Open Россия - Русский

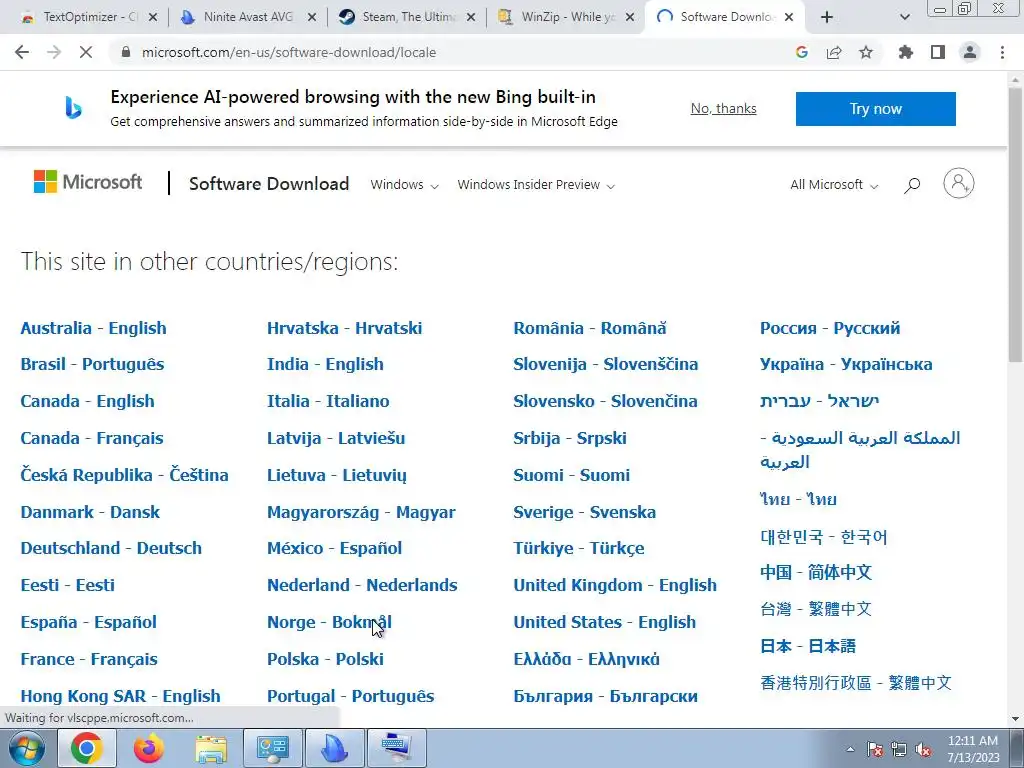click(x=830, y=328)
